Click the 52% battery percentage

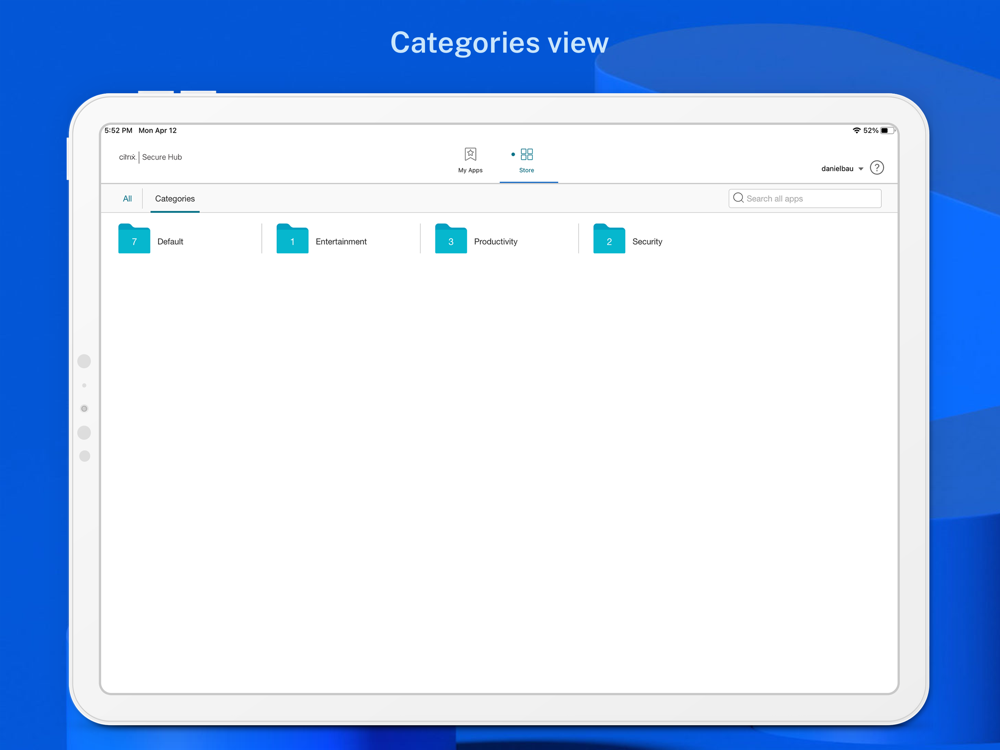pos(871,130)
